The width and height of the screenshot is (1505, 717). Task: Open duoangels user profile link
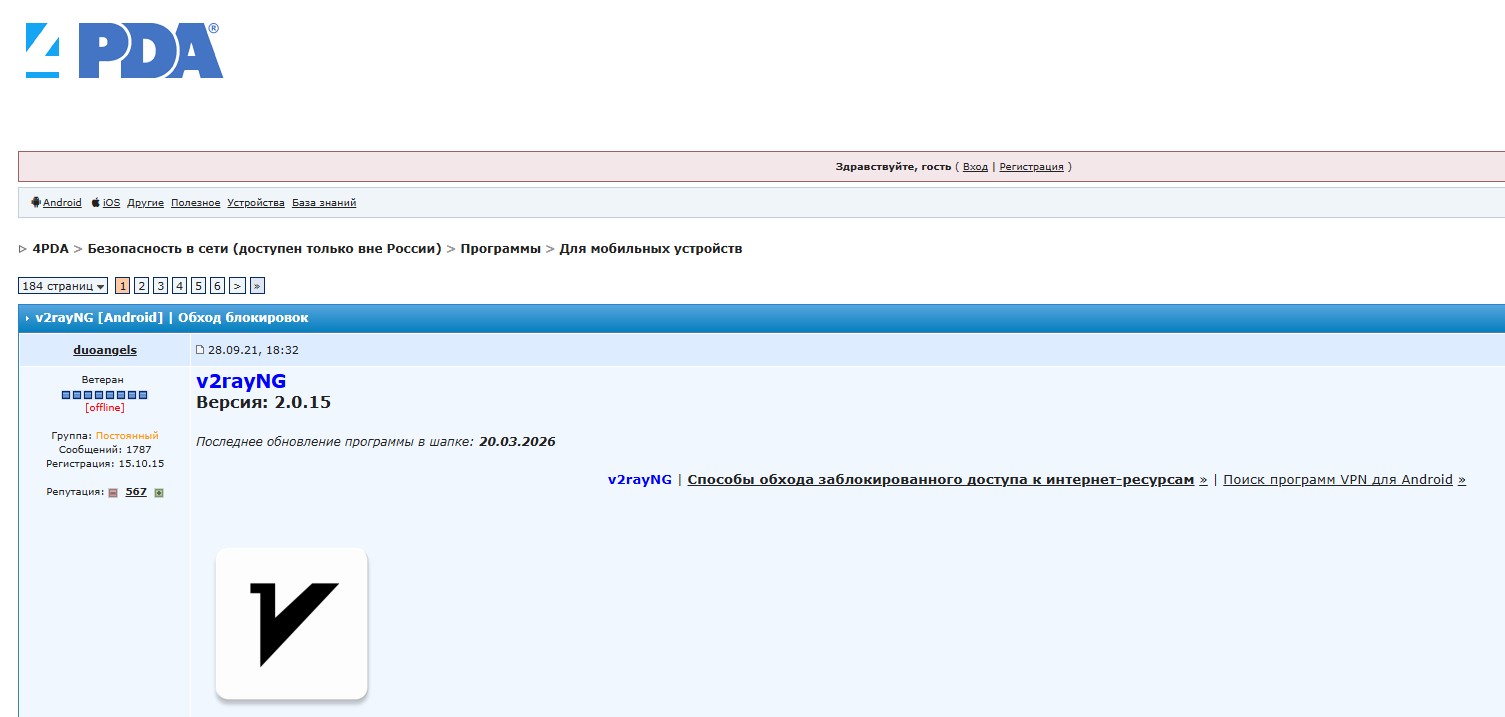[105, 350]
